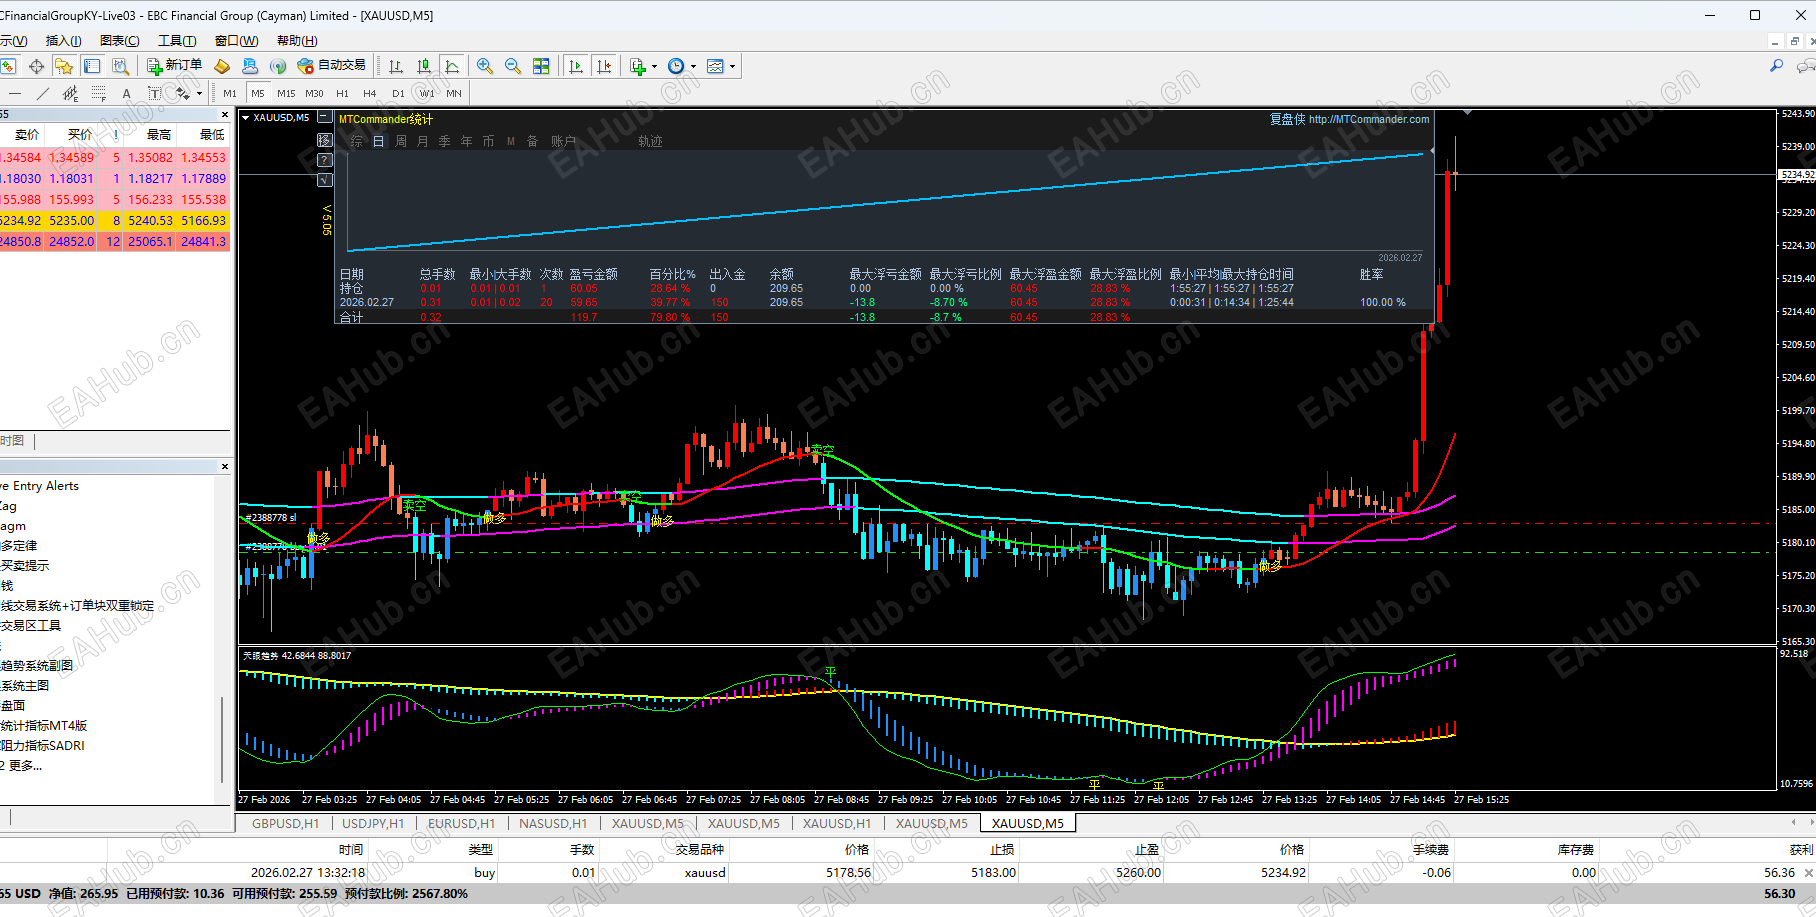This screenshot has height=917, width=1816.
Task: Select the equidistant channel tool
Action: click(70, 93)
